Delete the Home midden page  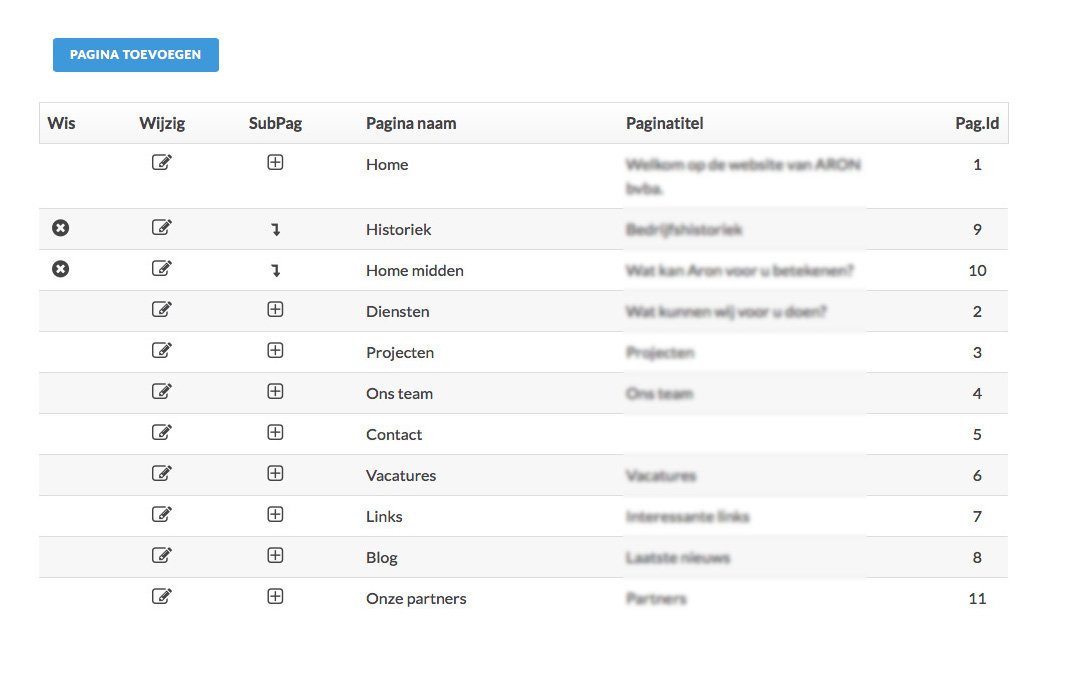[61, 269]
